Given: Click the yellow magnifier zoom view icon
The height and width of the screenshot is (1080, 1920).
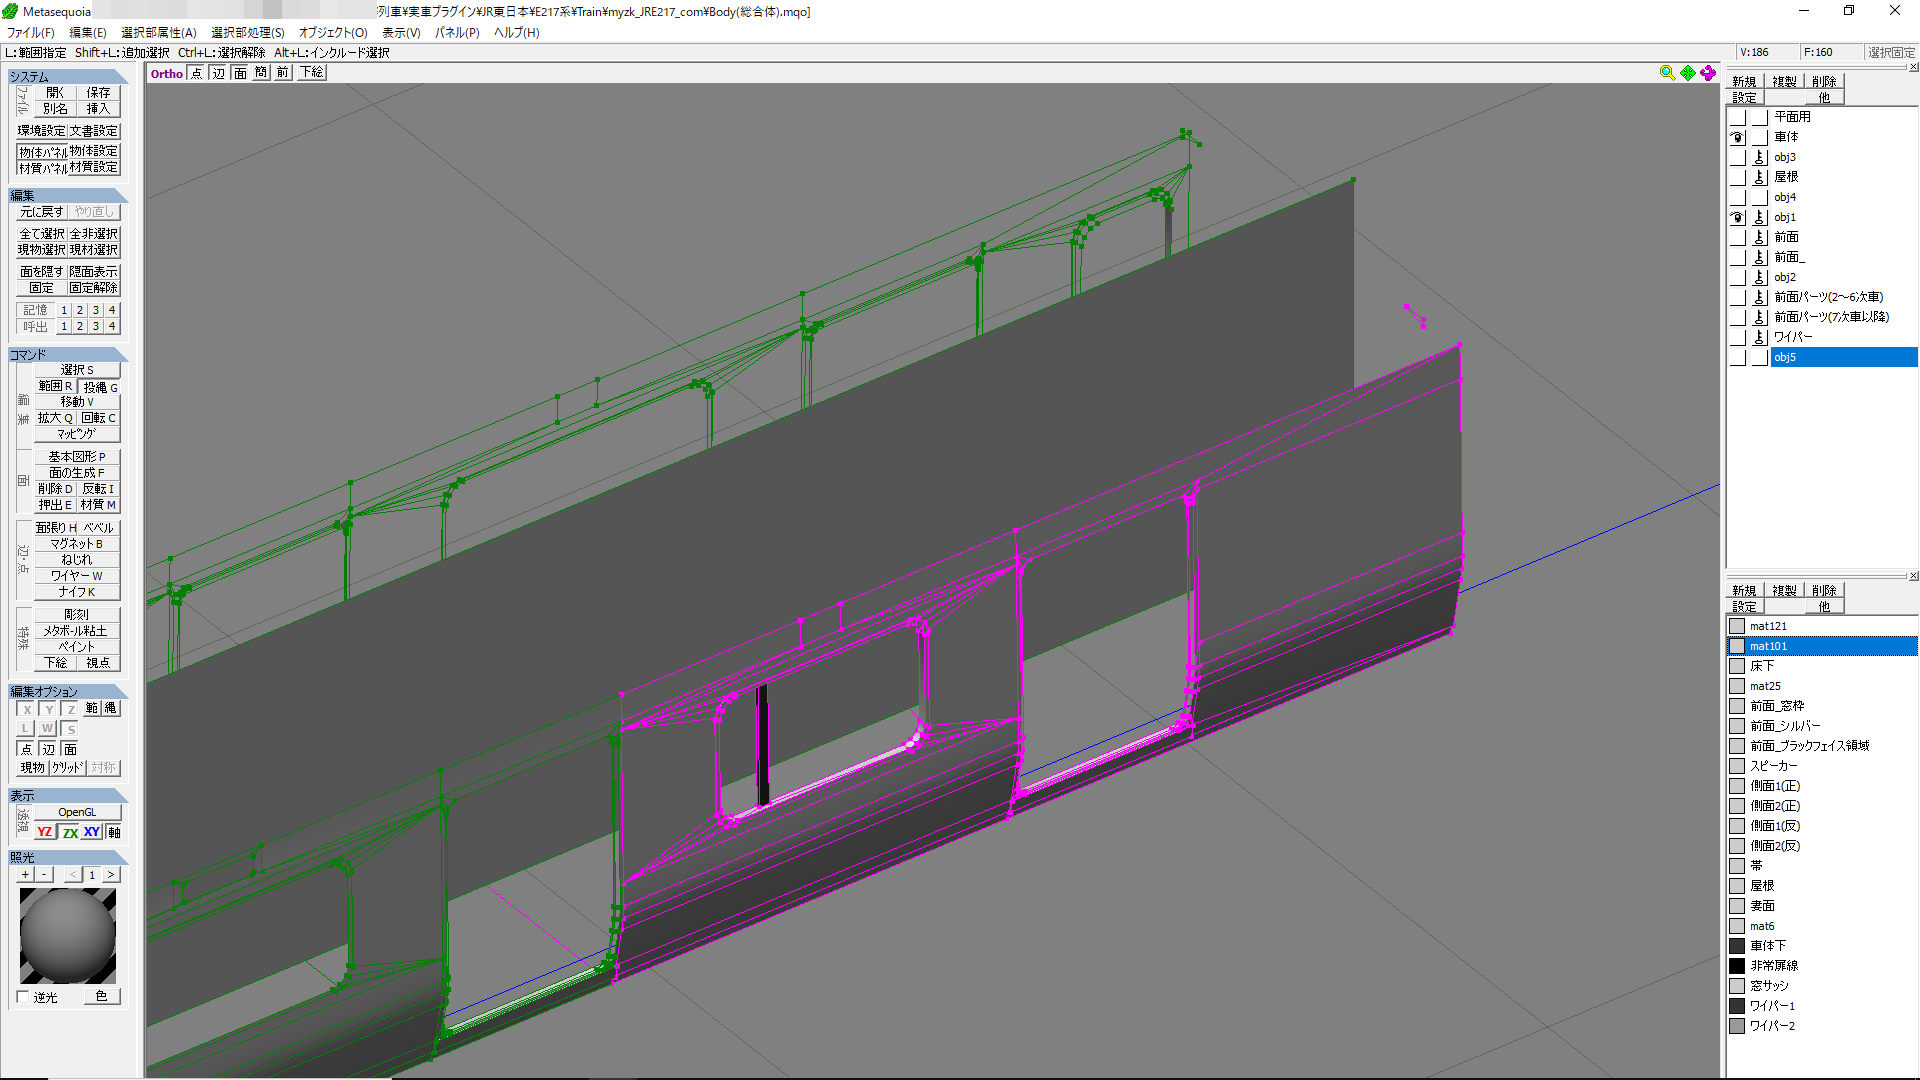Looking at the screenshot, I should [1667, 73].
